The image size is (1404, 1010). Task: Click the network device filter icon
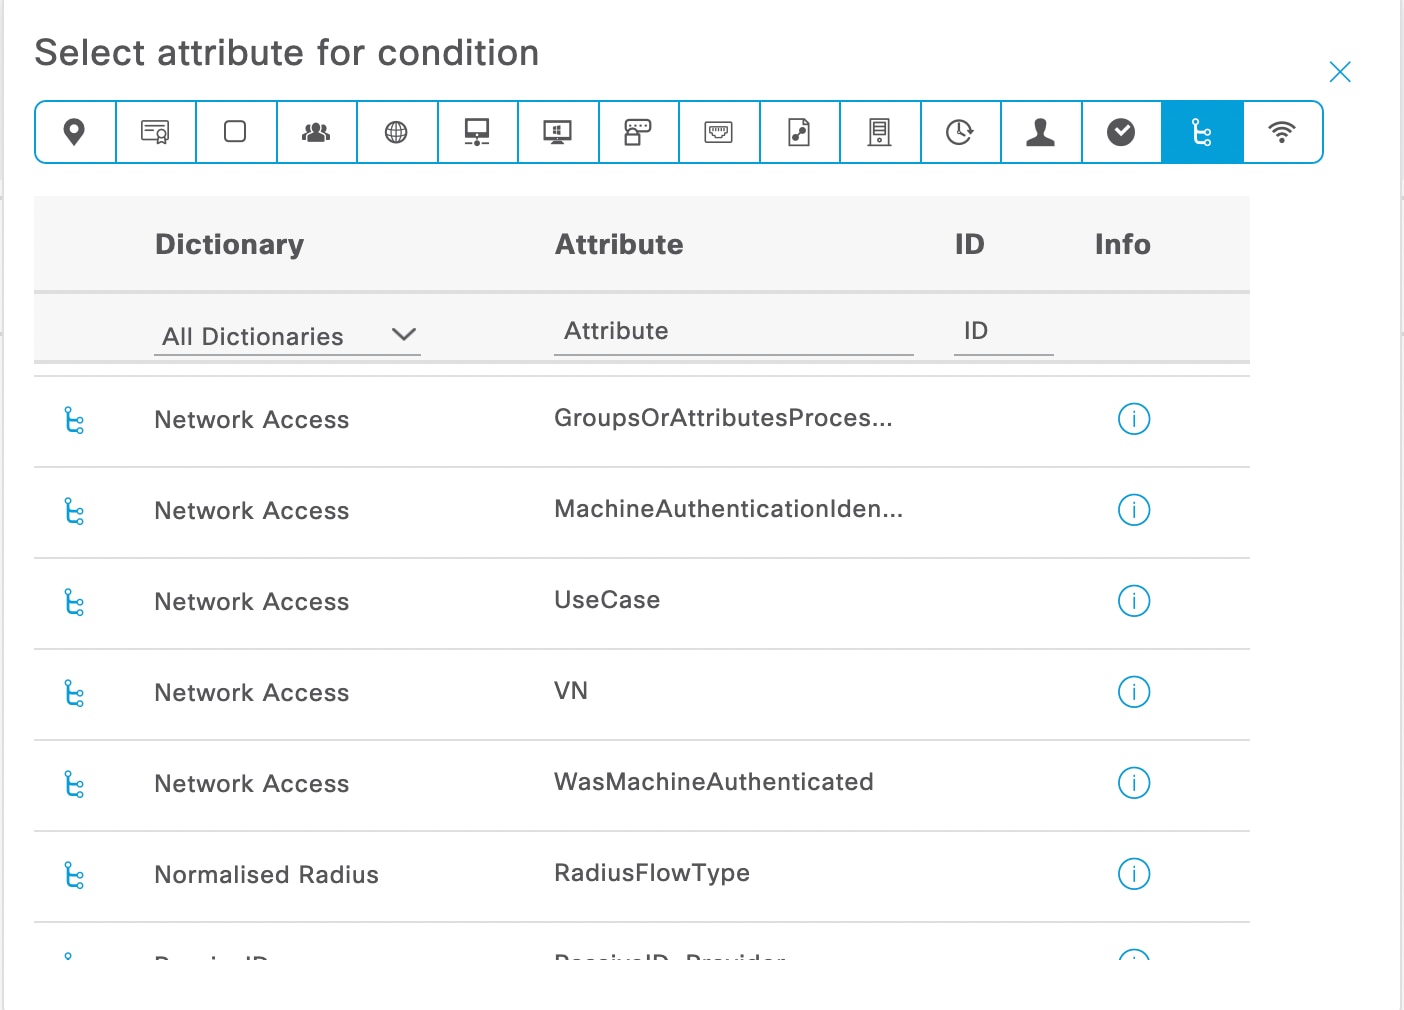(x=477, y=131)
